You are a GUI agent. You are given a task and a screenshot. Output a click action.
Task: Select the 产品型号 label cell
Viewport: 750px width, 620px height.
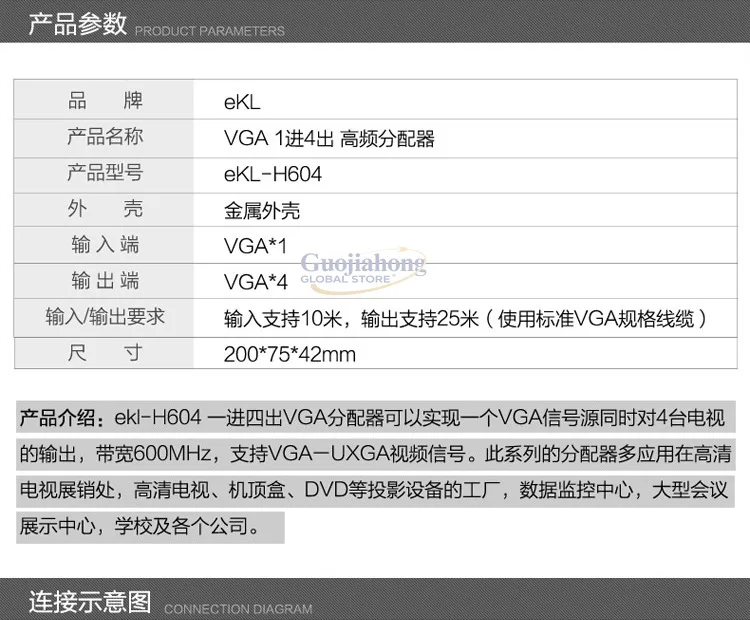105,173
